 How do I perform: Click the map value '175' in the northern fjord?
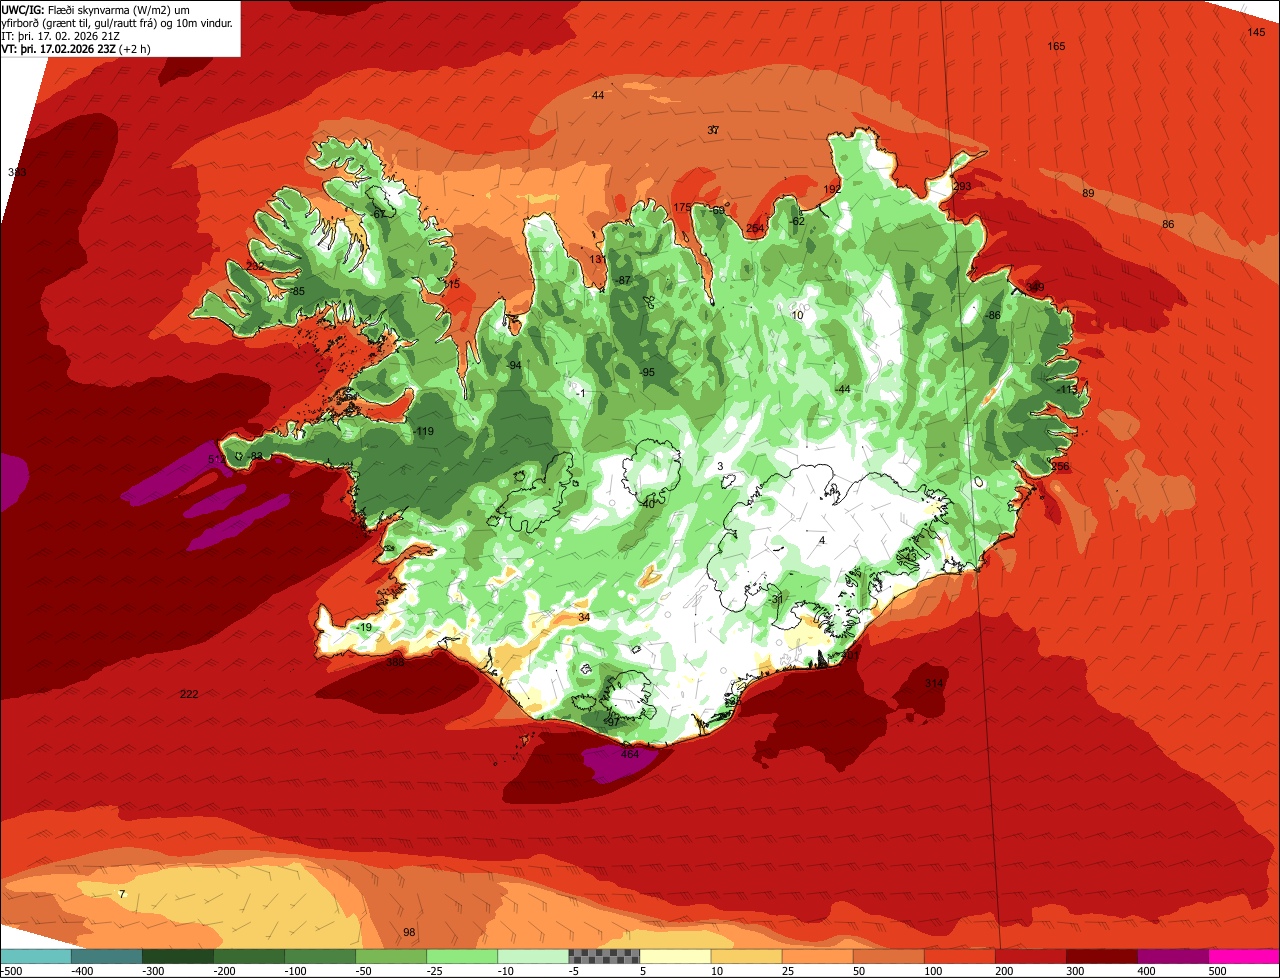coord(682,208)
